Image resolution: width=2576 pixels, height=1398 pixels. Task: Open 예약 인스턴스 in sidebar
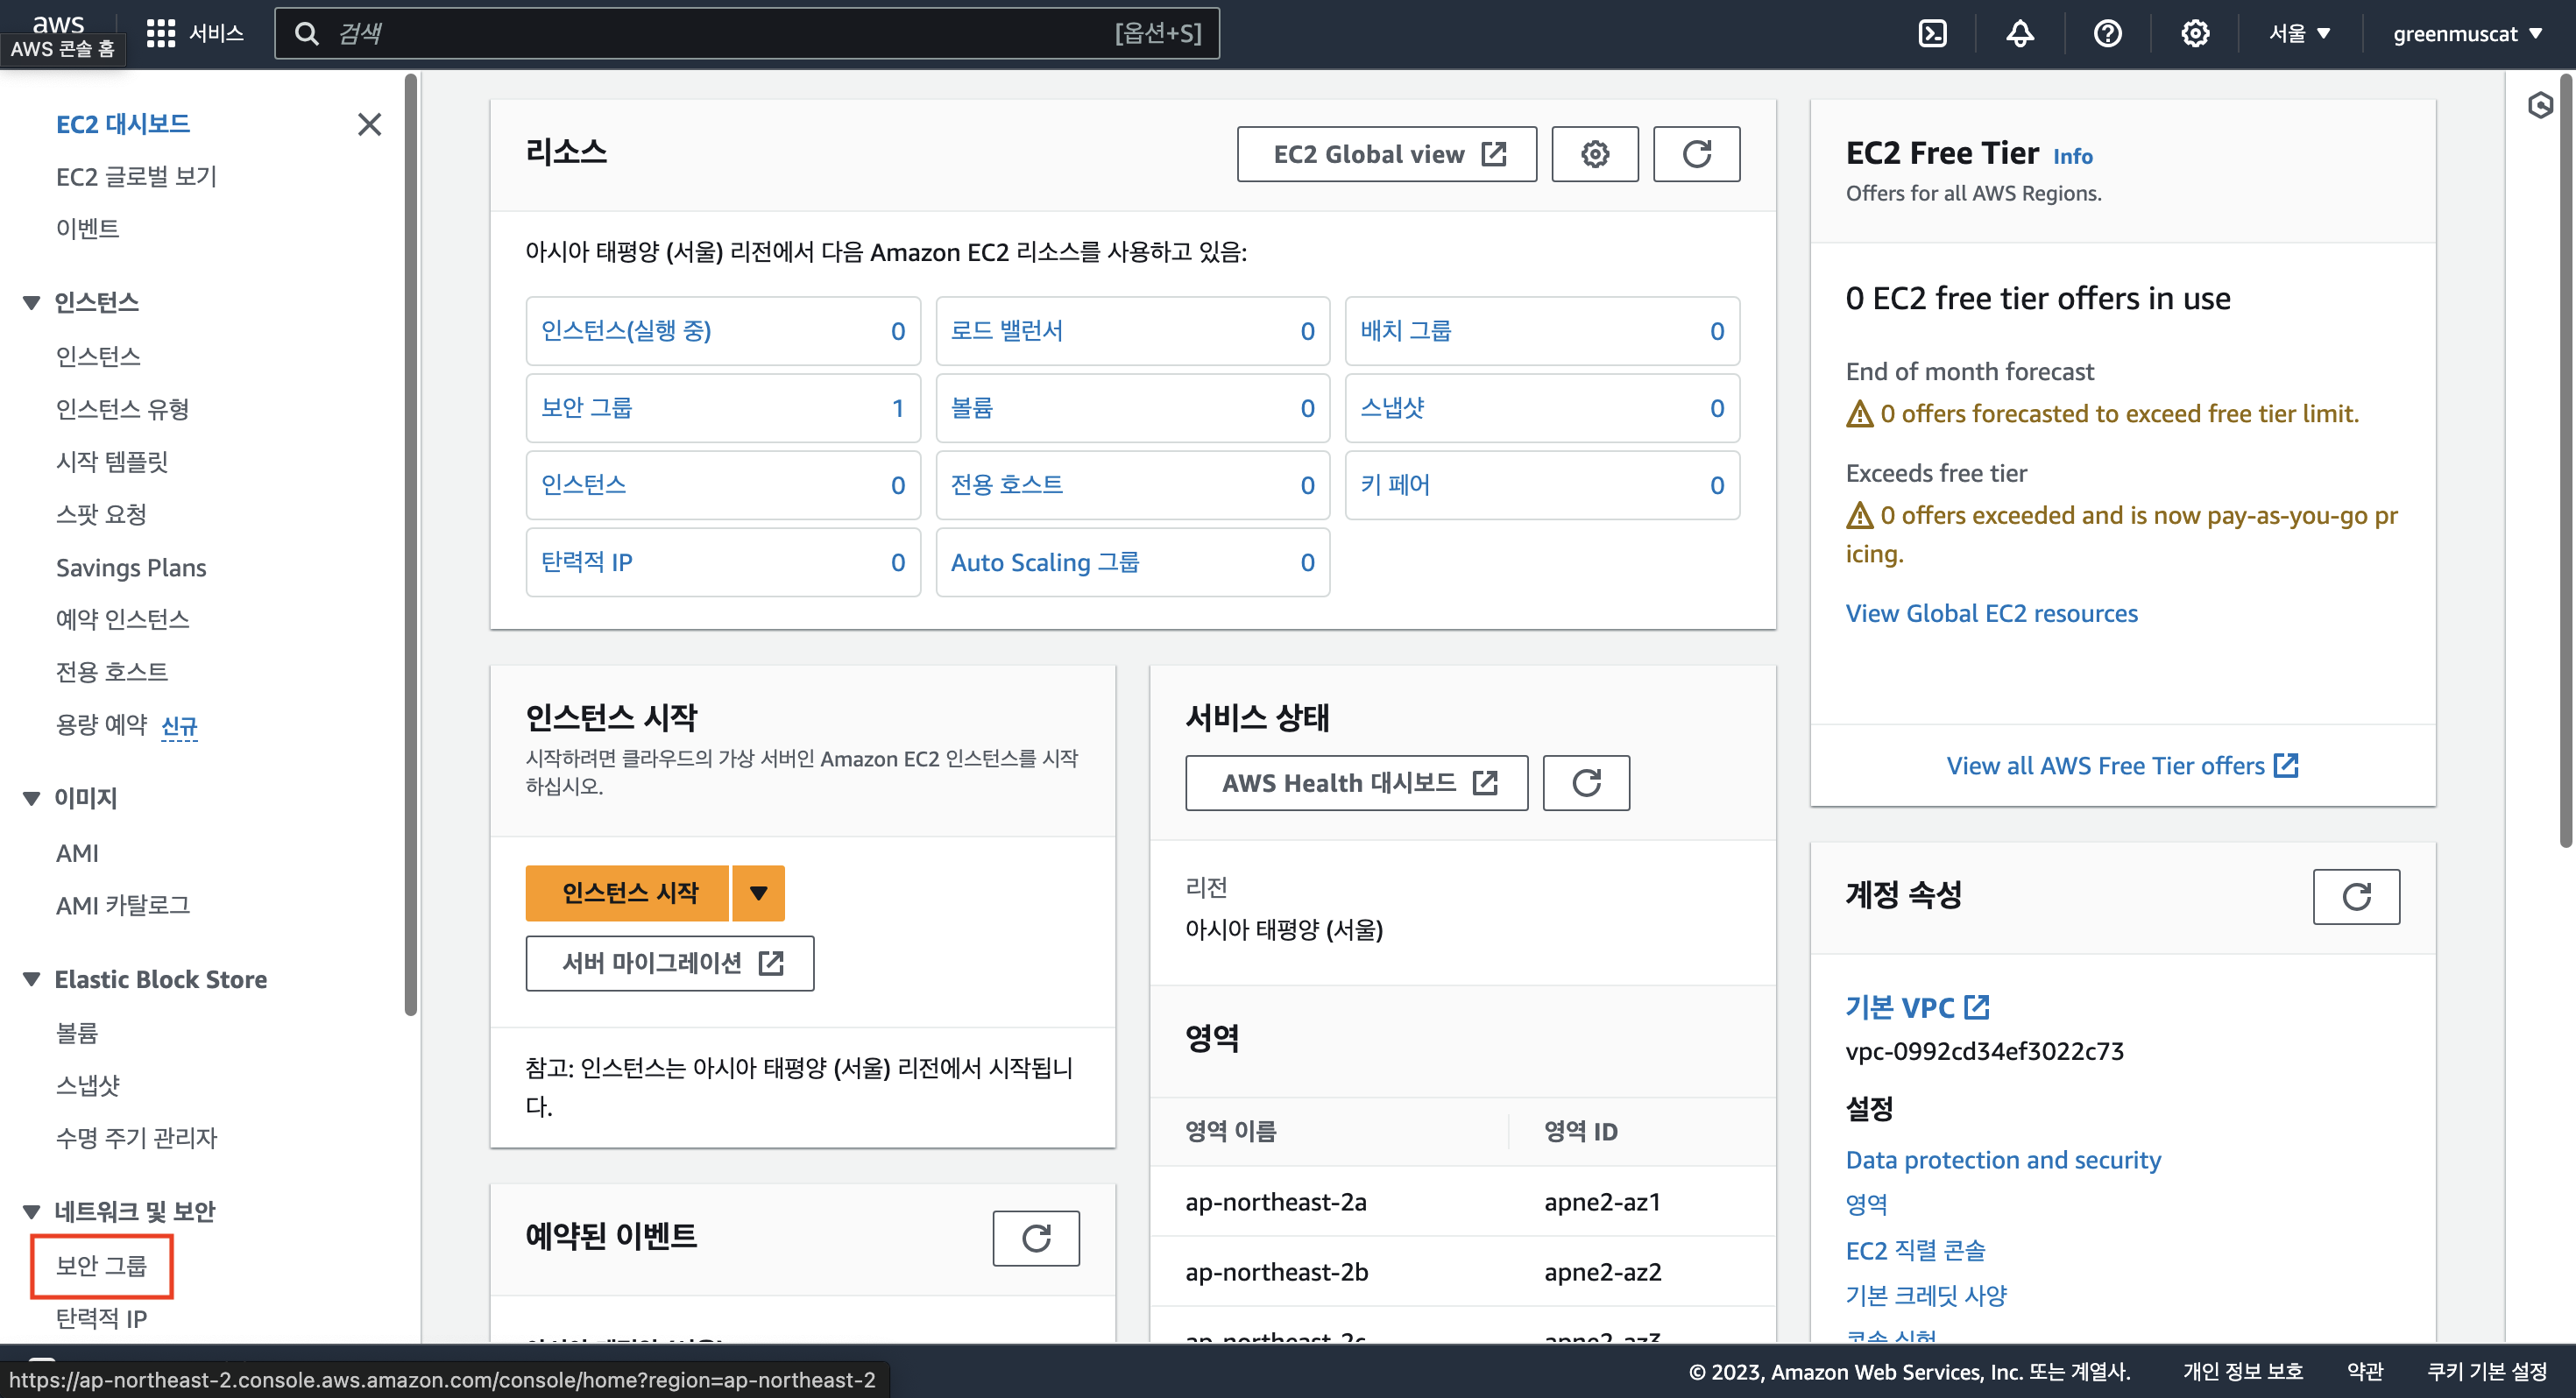pos(122,620)
